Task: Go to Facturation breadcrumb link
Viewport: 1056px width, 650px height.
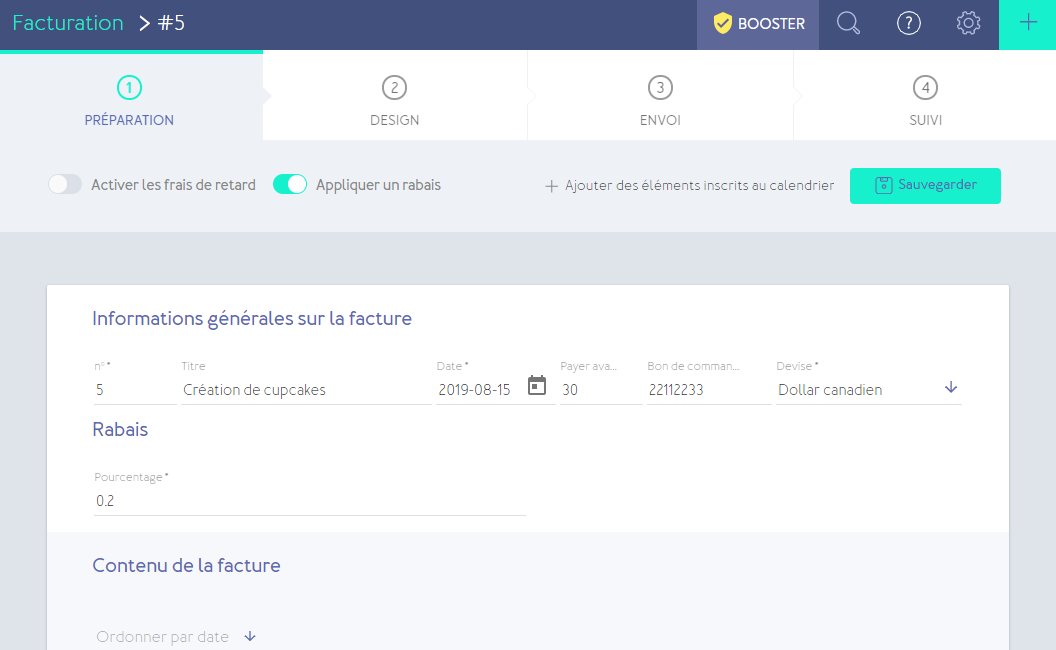Action: pos(68,24)
